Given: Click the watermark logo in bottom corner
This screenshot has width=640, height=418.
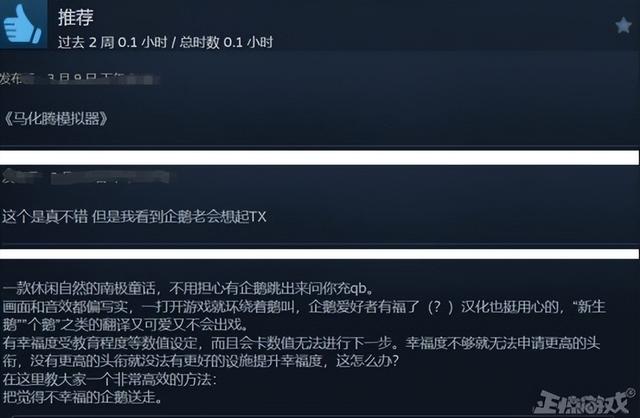Looking at the screenshot, I should 580,401.
